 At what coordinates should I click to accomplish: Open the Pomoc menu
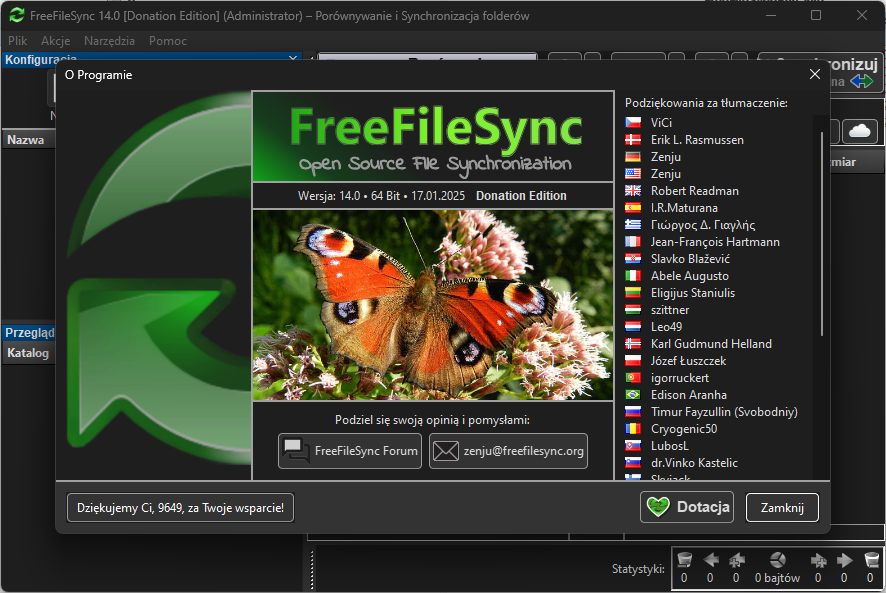pos(167,41)
